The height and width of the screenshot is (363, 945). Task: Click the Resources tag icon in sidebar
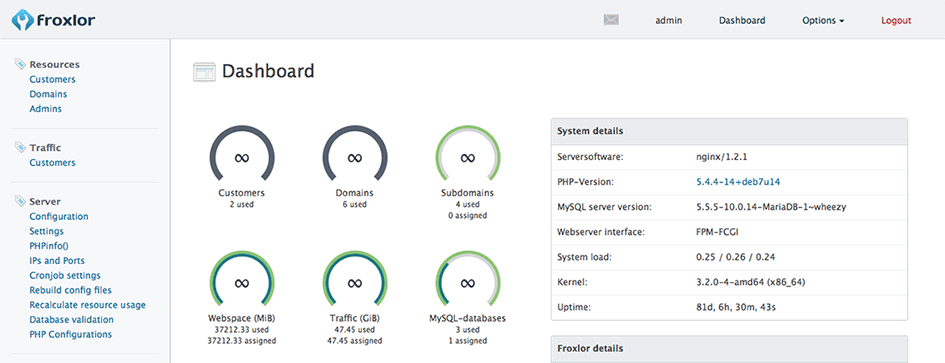pos(20,64)
